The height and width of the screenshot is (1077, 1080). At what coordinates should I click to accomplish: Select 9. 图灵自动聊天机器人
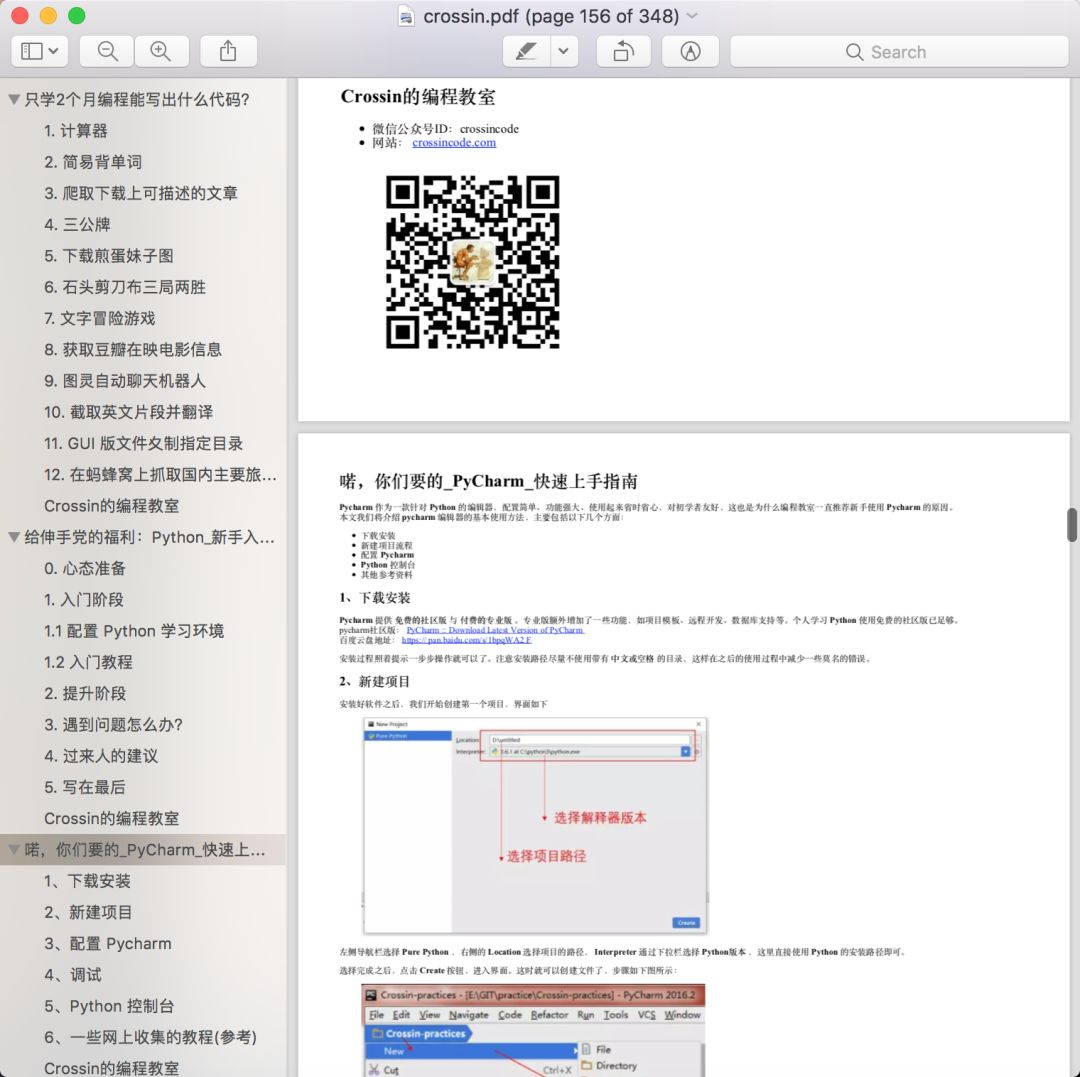coord(125,381)
